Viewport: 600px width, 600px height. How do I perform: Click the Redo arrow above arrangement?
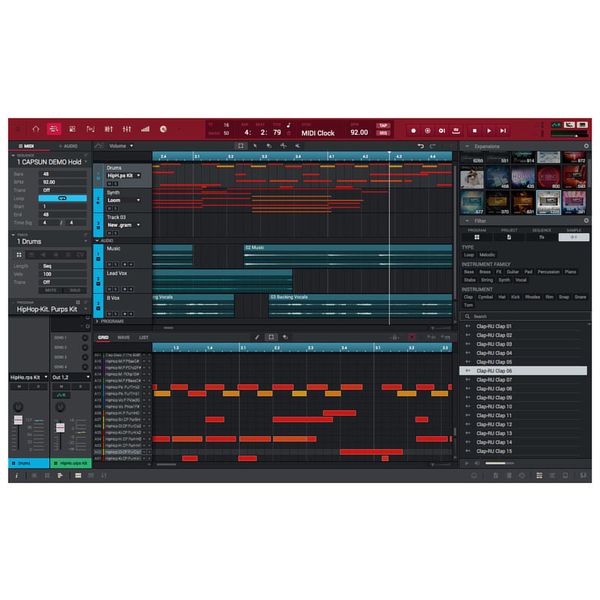tap(432, 146)
